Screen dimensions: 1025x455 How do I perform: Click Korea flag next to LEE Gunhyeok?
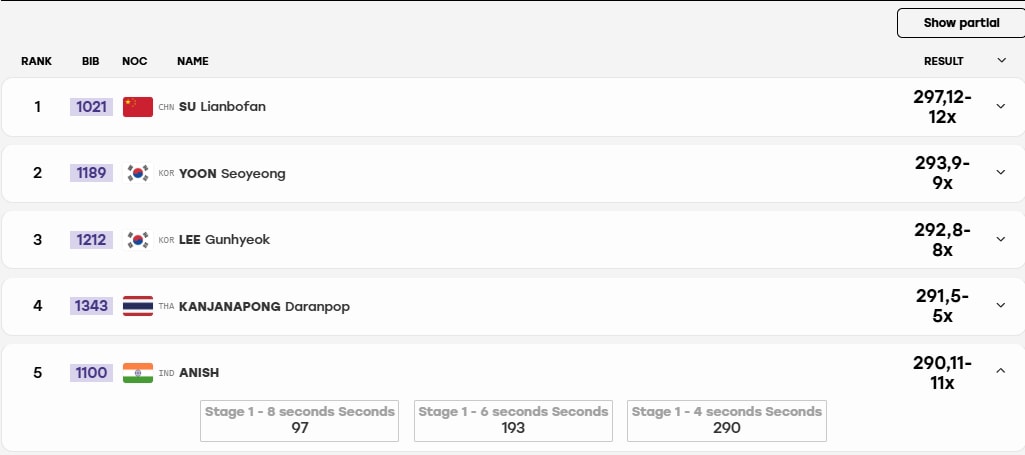pyautogui.click(x=138, y=240)
